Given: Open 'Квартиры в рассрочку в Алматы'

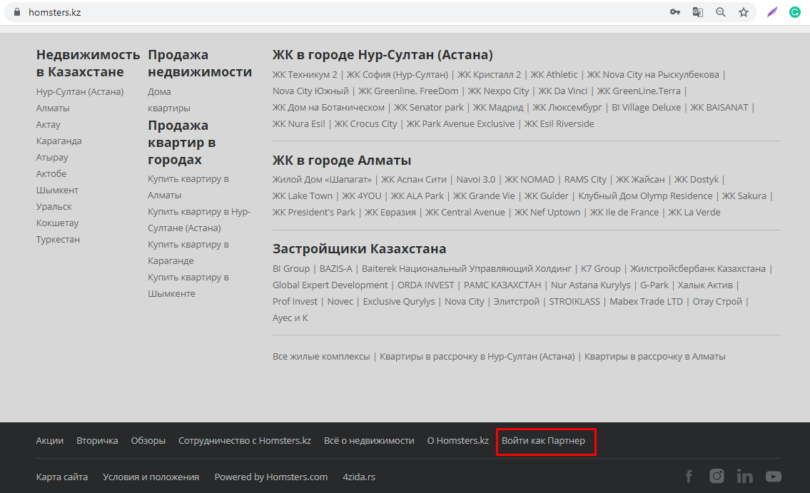Looking at the screenshot, I should click(654, 356).
